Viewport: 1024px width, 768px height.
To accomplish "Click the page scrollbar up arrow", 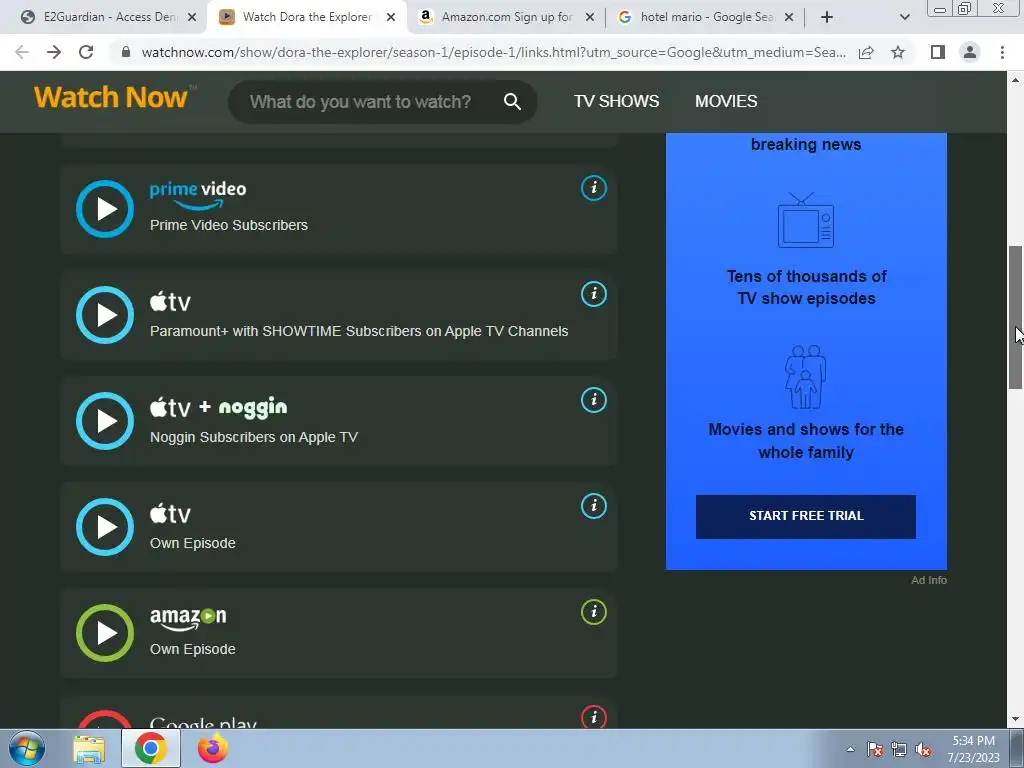I will pyautogui.click(x=1016, y=80).
